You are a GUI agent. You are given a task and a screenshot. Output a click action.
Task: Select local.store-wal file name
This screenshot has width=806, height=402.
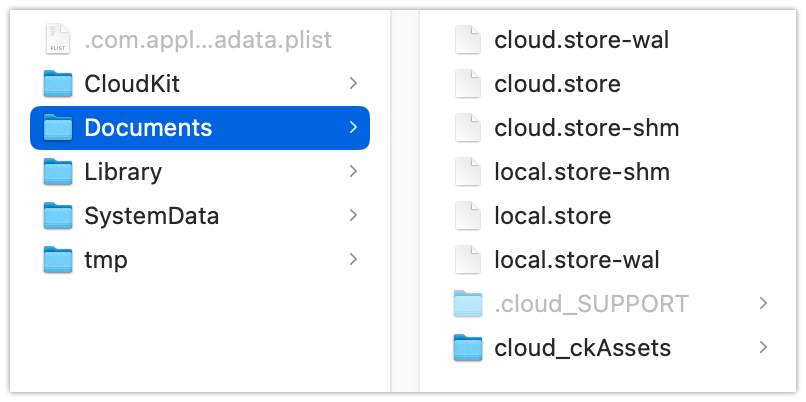[x=577, y=260]
